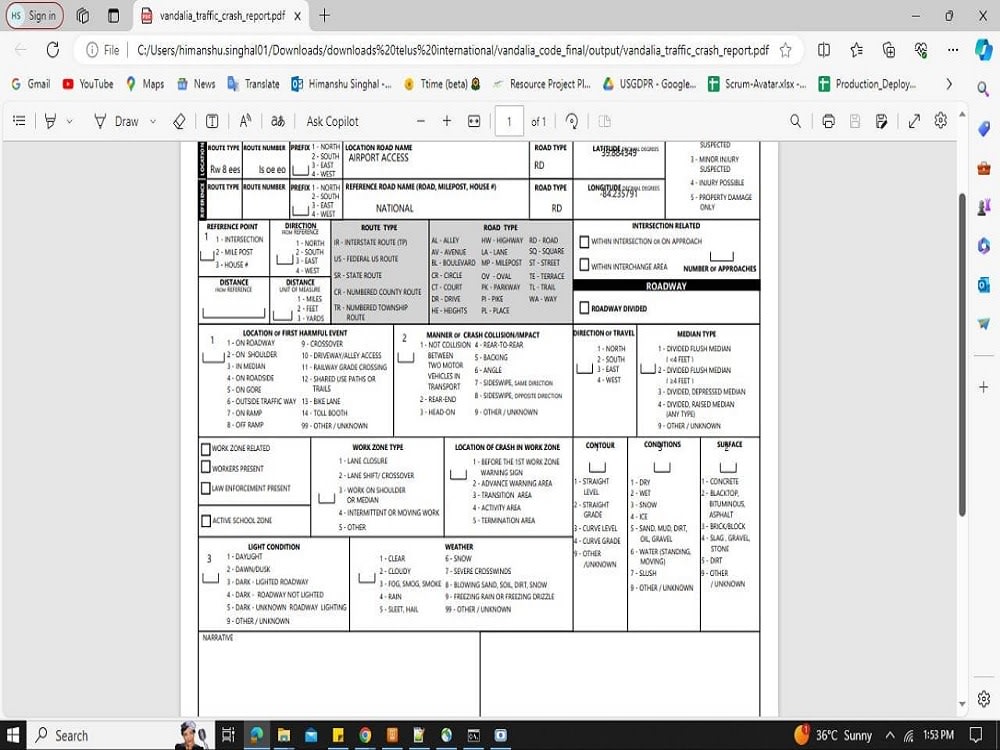Open the Scrum-Avatar.xlsx bookmark
This screenshot has height=750, width=1000.
[x=757, y=84]
